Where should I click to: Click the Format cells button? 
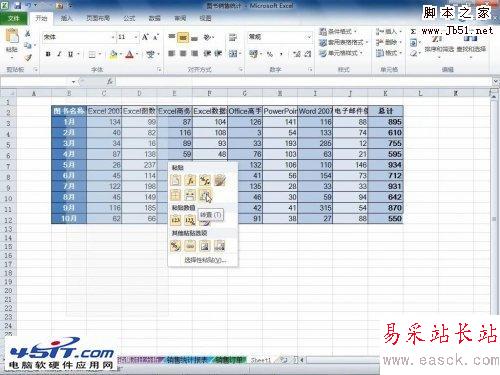pos(389,53)
